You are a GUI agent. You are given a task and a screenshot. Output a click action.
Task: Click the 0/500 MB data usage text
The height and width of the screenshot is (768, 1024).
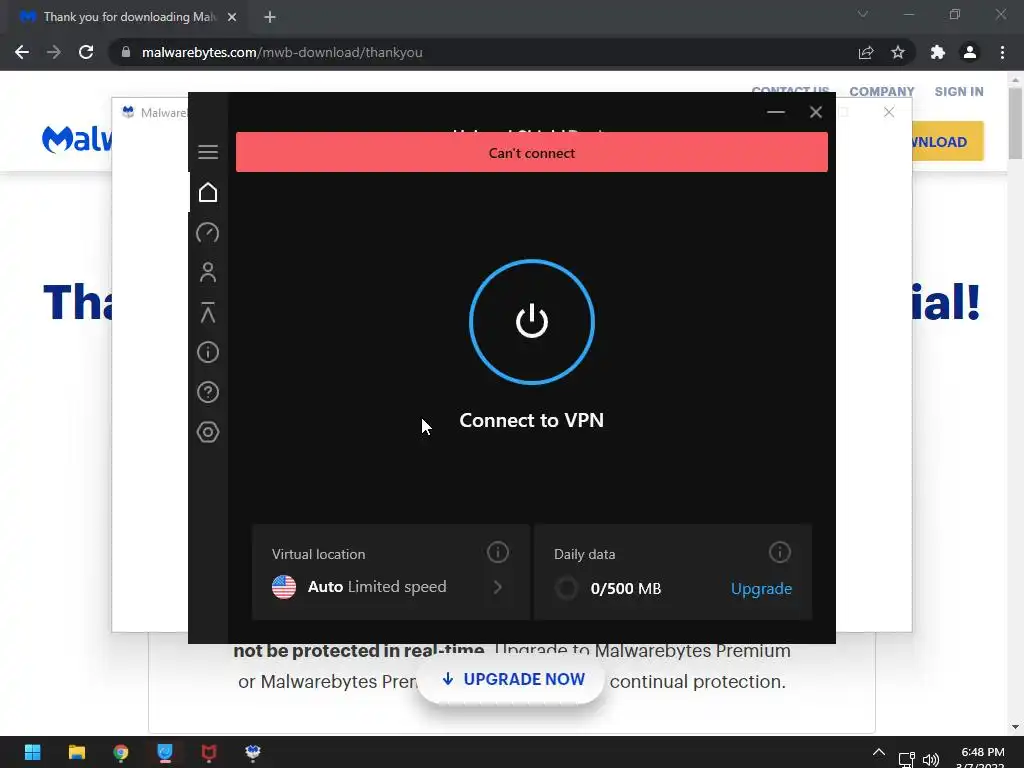pos(626,588)
